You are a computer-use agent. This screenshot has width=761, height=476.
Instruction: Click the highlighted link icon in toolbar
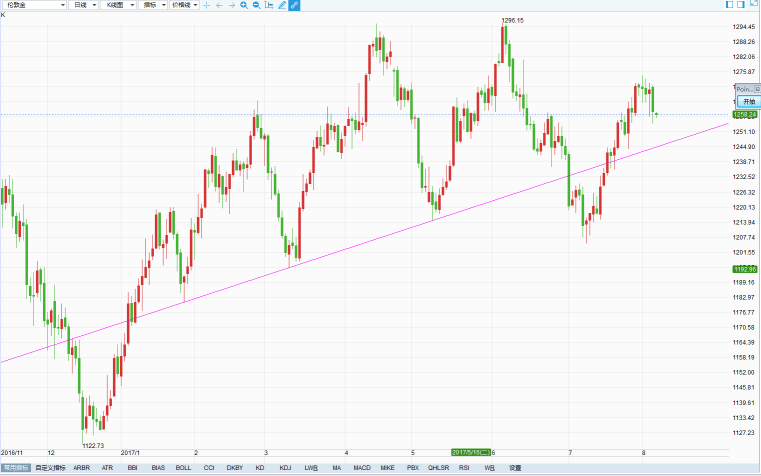[294, 5]
